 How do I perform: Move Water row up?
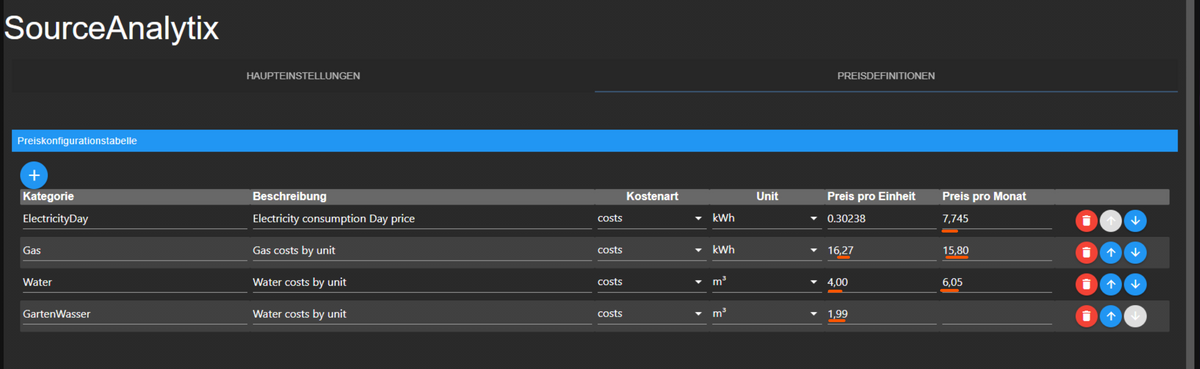point(1110,285)
